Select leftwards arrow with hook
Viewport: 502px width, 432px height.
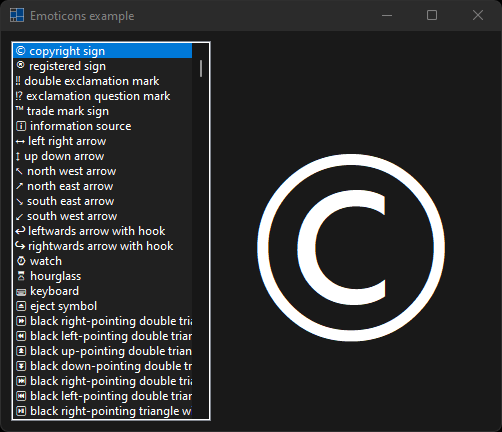pos(103,231)
